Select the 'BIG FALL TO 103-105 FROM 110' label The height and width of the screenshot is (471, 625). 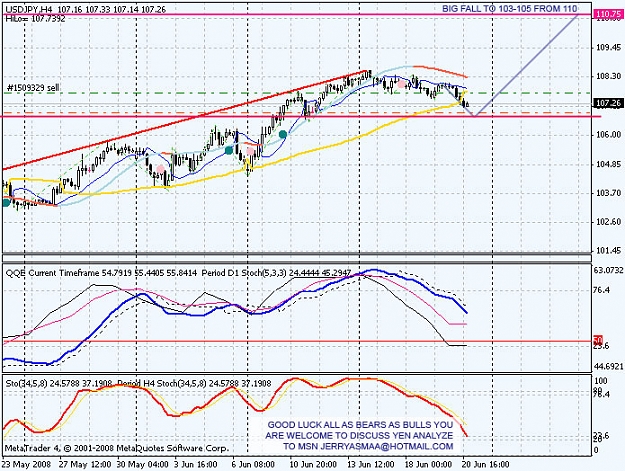pos(509,8)
